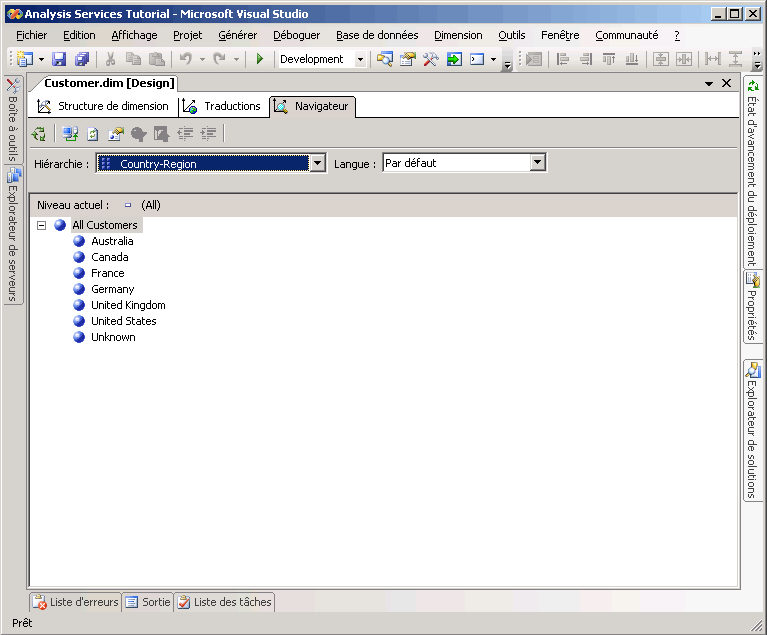Click the writeback edit icon in browser toolbar

(161, 134)
